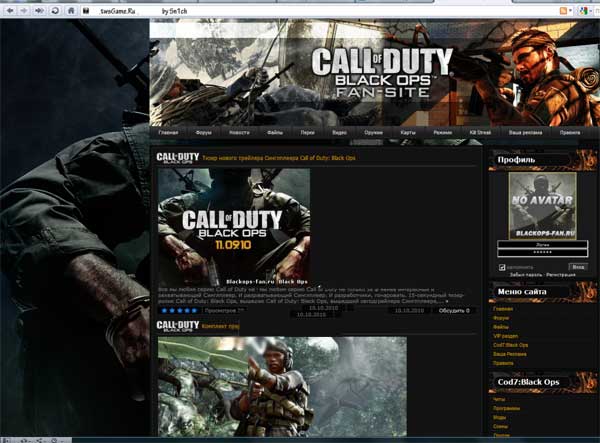Open the Карты navigation tab
This screenshot has height=443, width=600.
(x=408, y=132)
